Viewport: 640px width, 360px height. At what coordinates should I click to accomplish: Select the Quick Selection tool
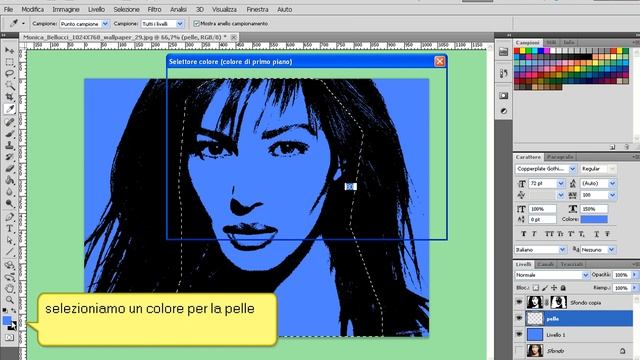(x=9, y=85)
